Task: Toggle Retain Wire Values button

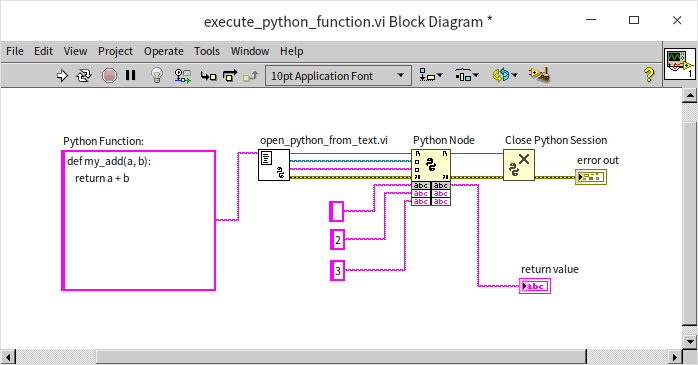Action: pyautogui.click(x=183, y=76)
